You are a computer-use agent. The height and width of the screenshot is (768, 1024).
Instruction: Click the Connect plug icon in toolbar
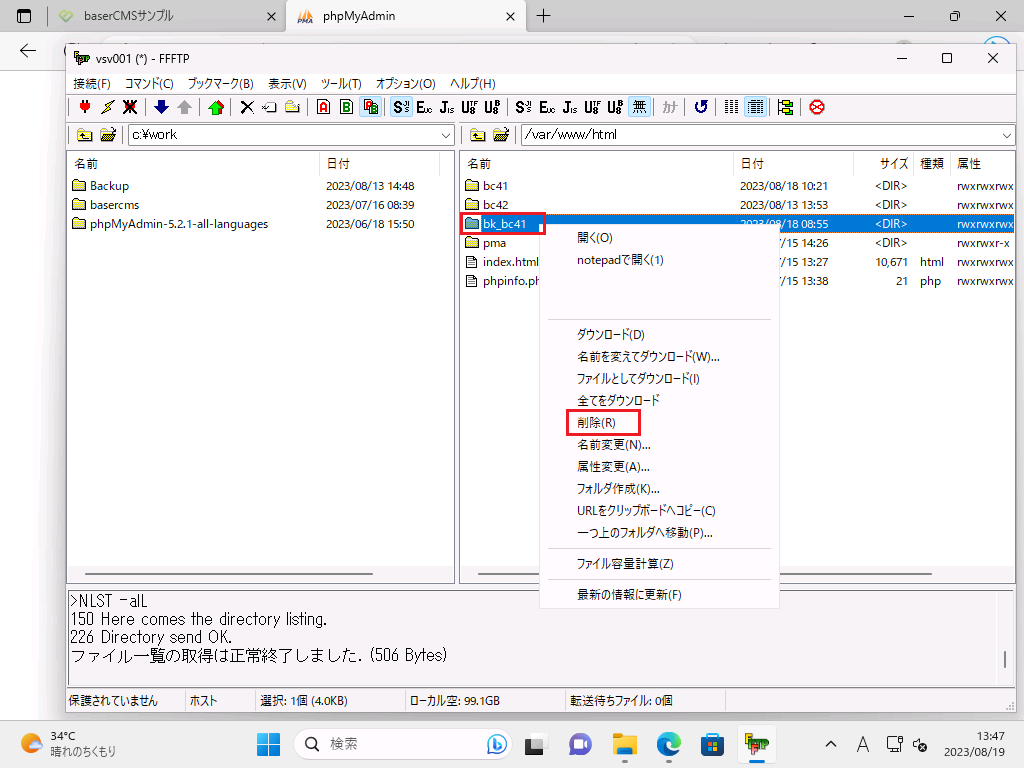(85, 107)
